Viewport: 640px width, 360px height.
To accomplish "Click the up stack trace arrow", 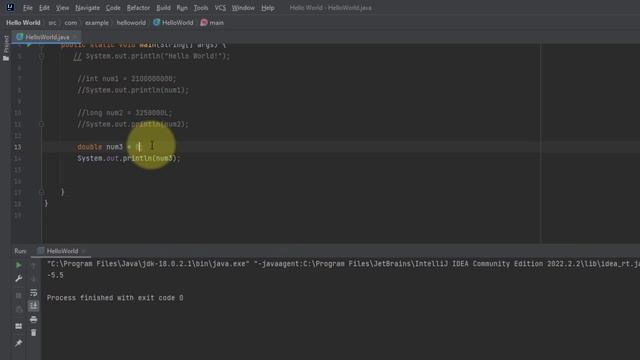I will pyautogui.click(x=34, y=266).
